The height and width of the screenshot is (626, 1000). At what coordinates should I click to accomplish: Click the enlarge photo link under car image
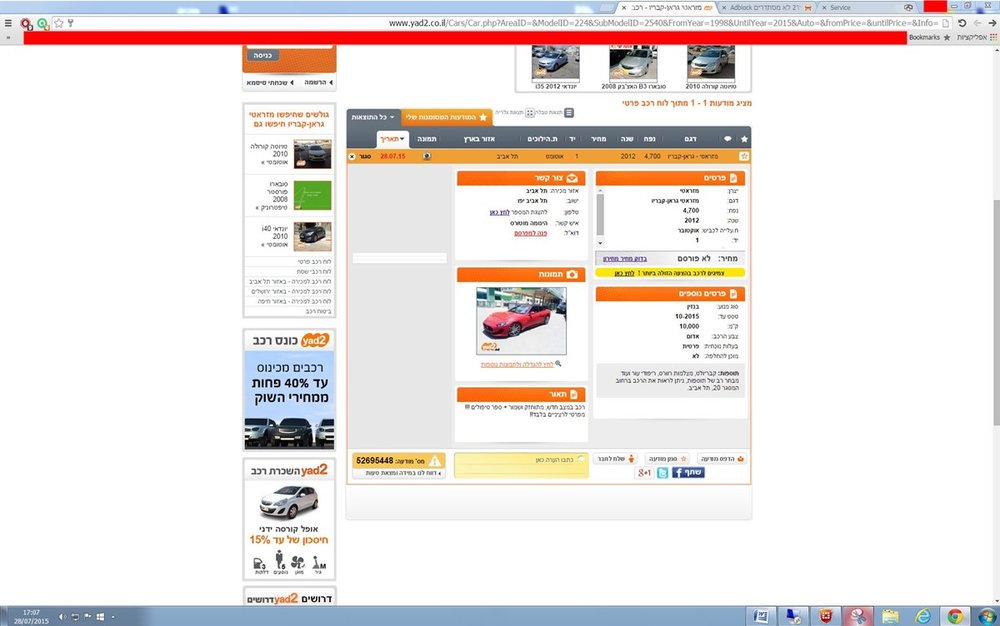tap(517, 365)
